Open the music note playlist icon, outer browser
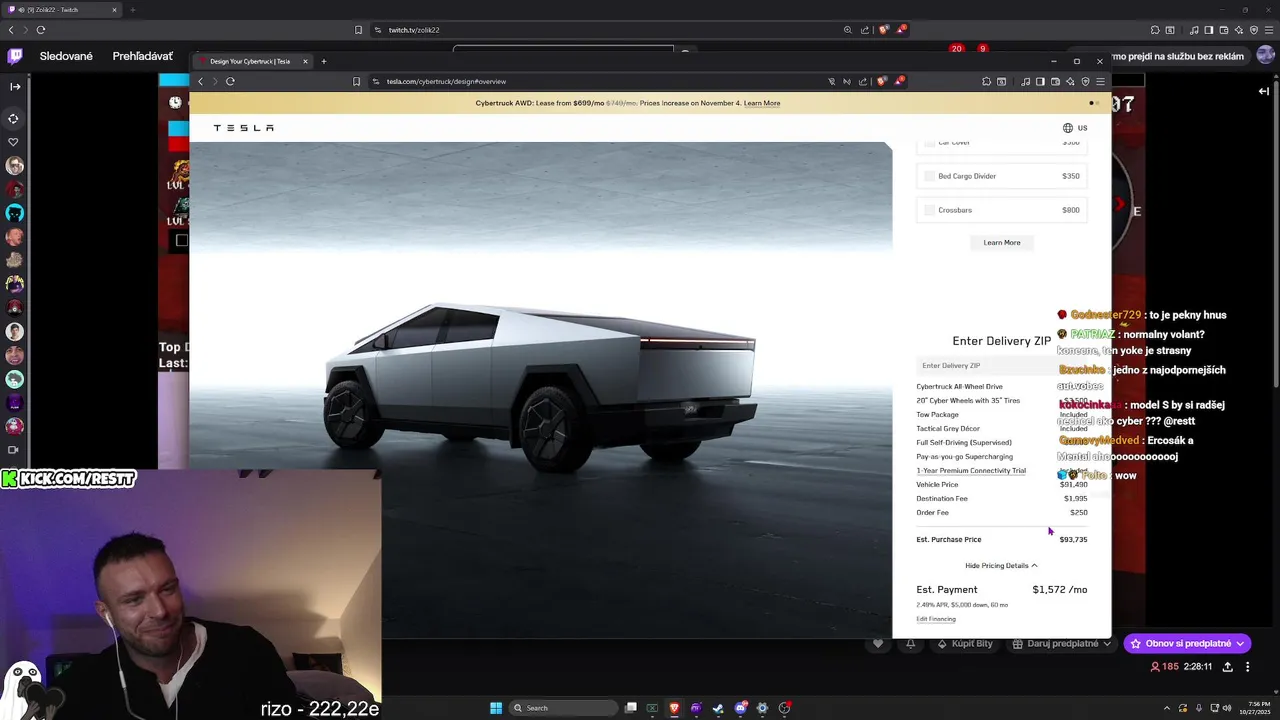 coord(1194,30)
